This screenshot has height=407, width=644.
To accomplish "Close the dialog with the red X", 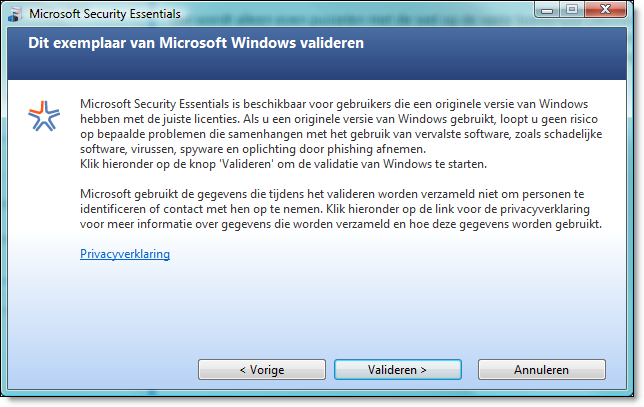I will tap(605, 10).
